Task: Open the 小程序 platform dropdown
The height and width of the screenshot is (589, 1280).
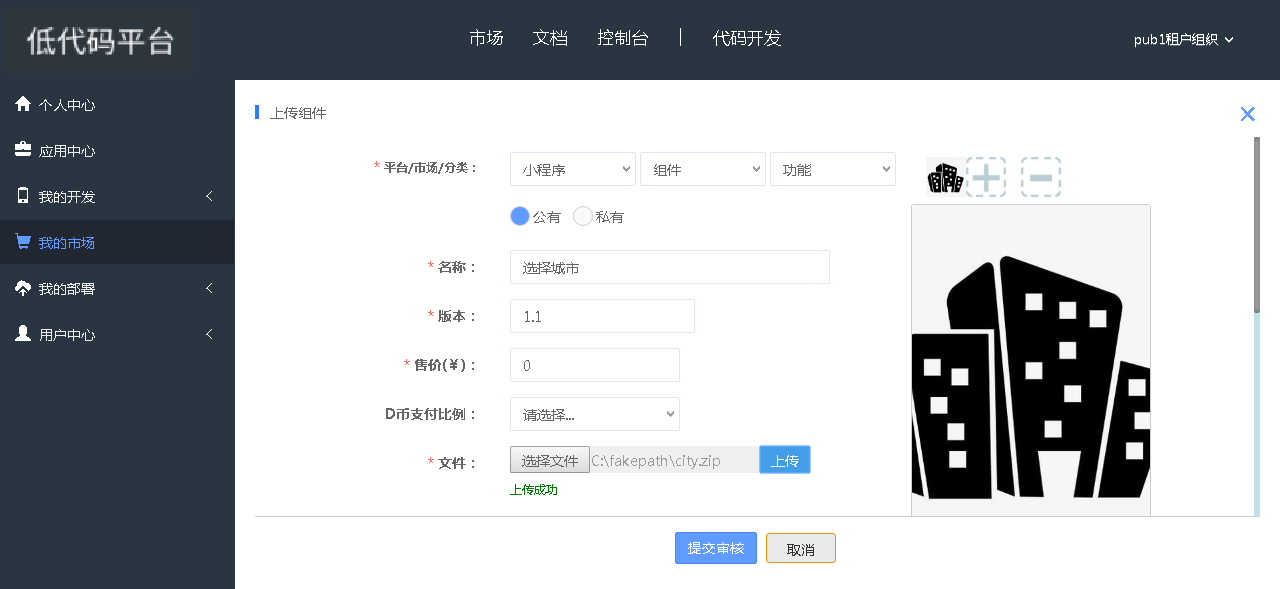Action: pyautogui.click(x=572, y=170)
